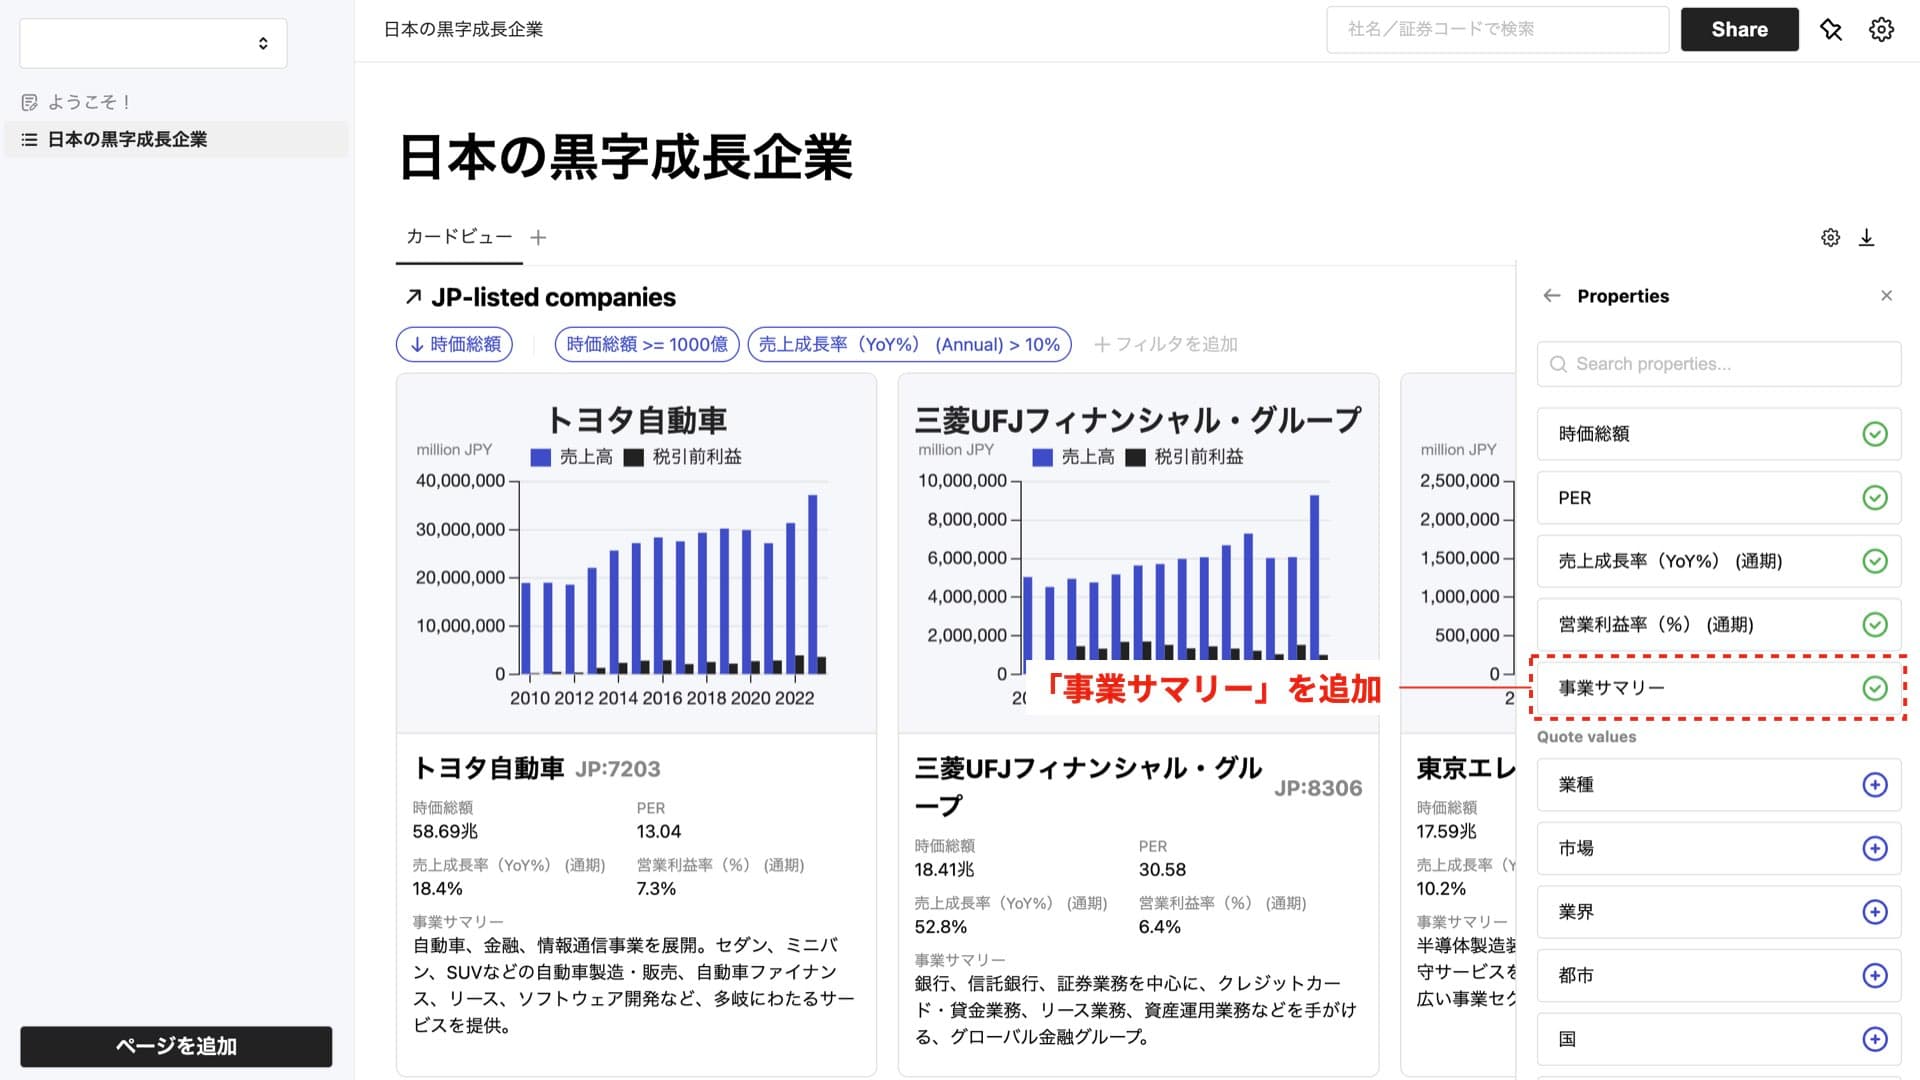Add the 都市 property with its plus icon
This screenshot has height=1080, width=1920.
coord(1875,976)
